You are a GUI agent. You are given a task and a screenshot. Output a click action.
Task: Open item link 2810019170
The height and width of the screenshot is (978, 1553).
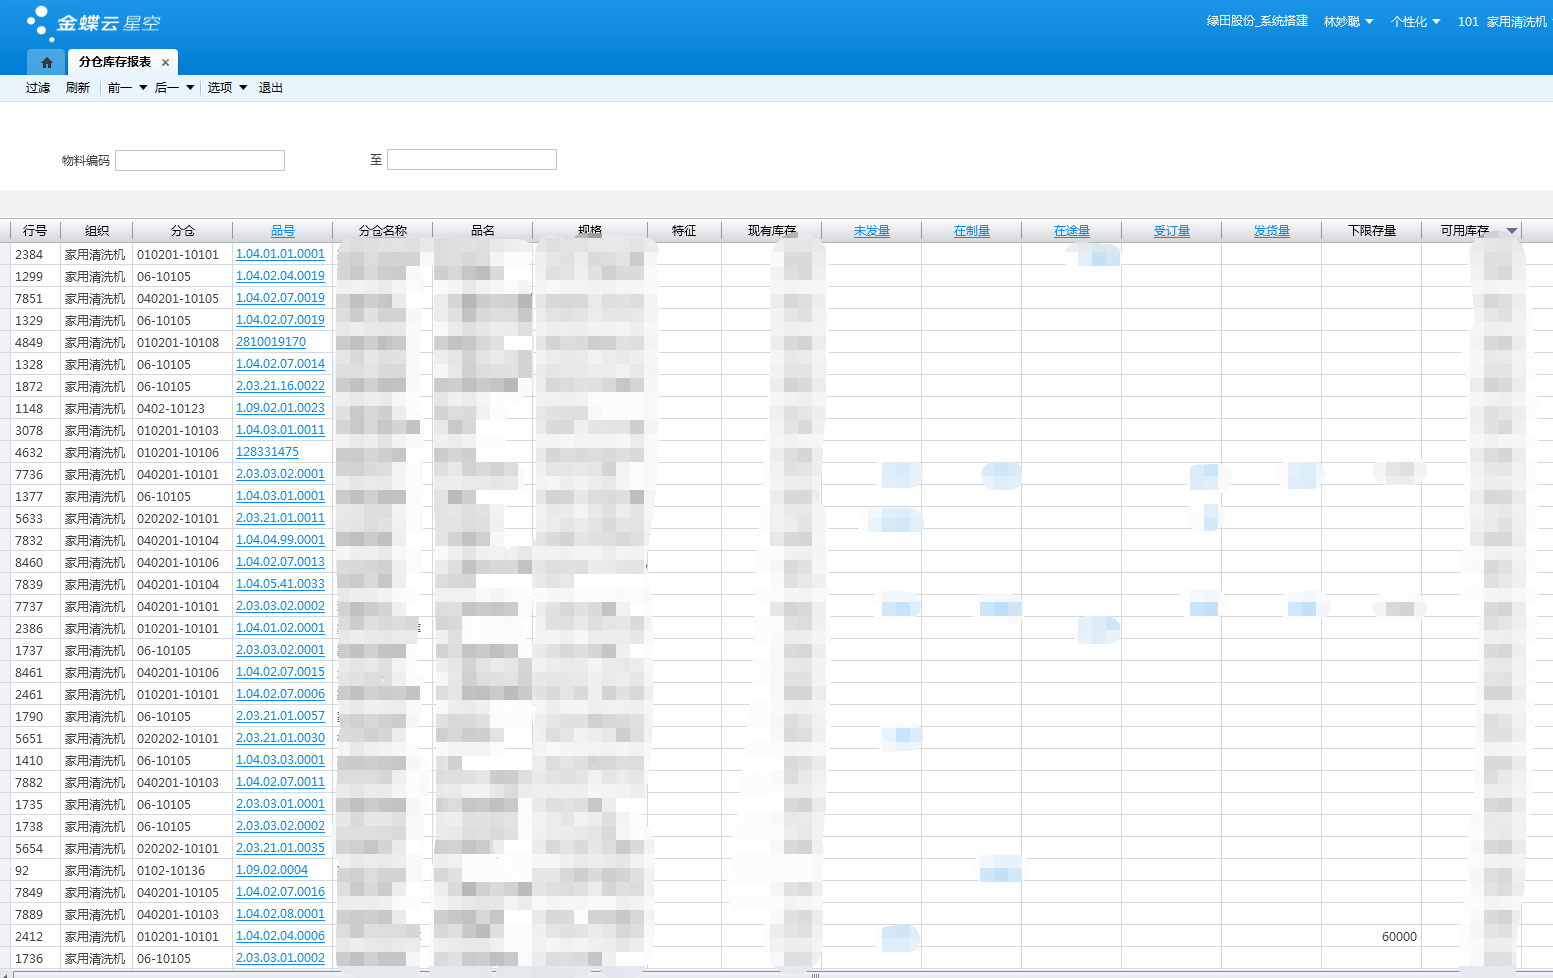click(271, 342)
